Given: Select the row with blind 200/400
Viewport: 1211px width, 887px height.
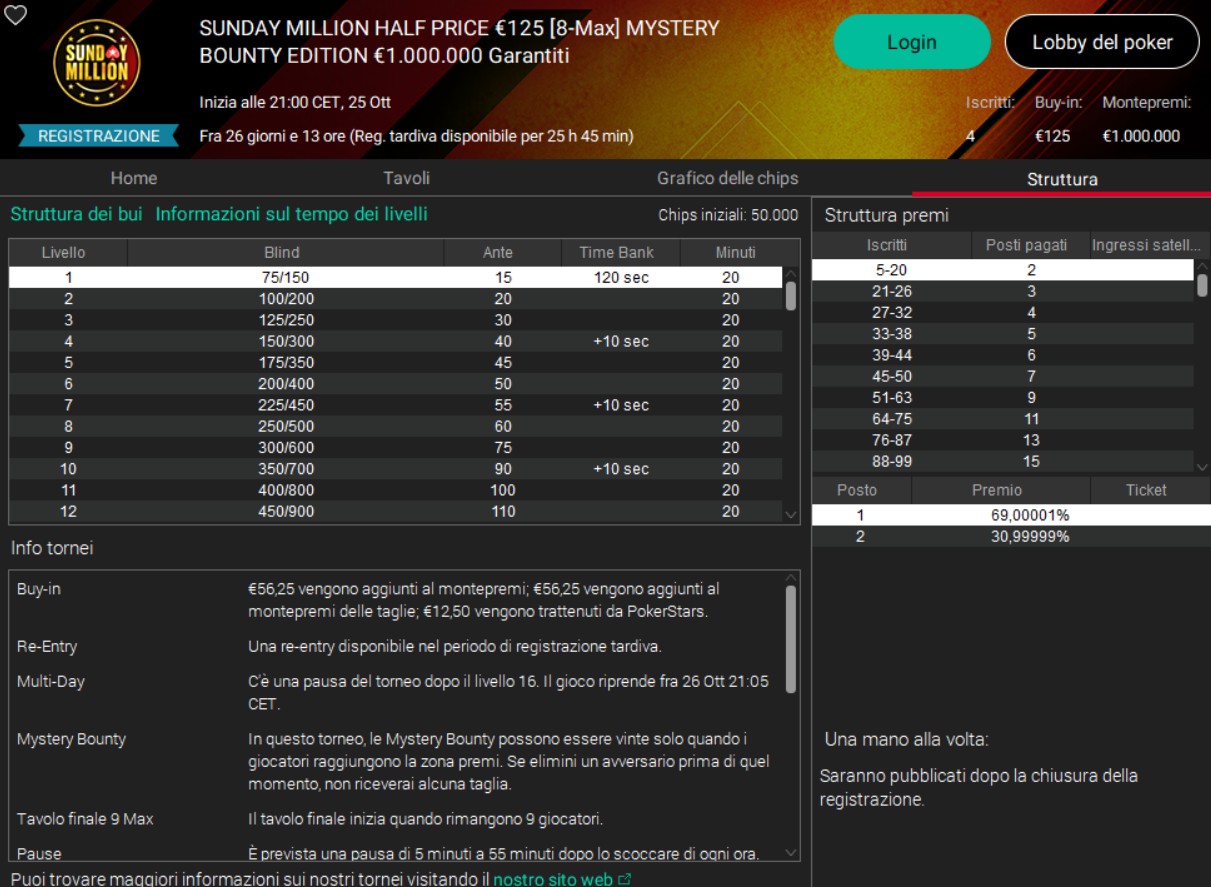Looking at the screenshot, I should pos(396,384).
